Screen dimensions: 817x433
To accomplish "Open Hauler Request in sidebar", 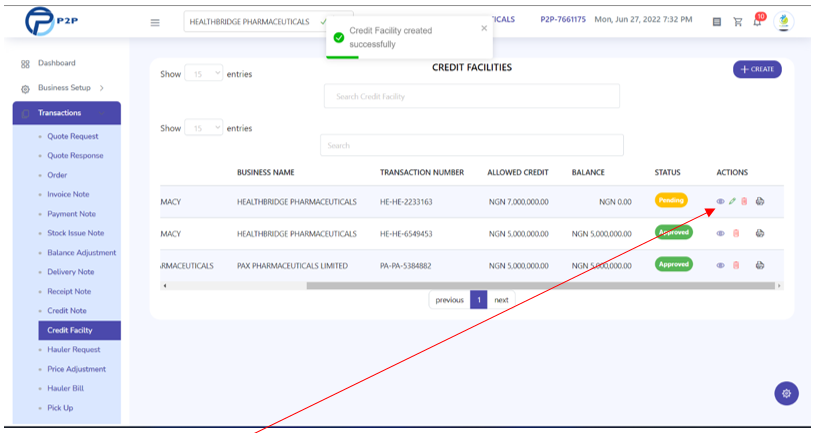I will [73, 350].
